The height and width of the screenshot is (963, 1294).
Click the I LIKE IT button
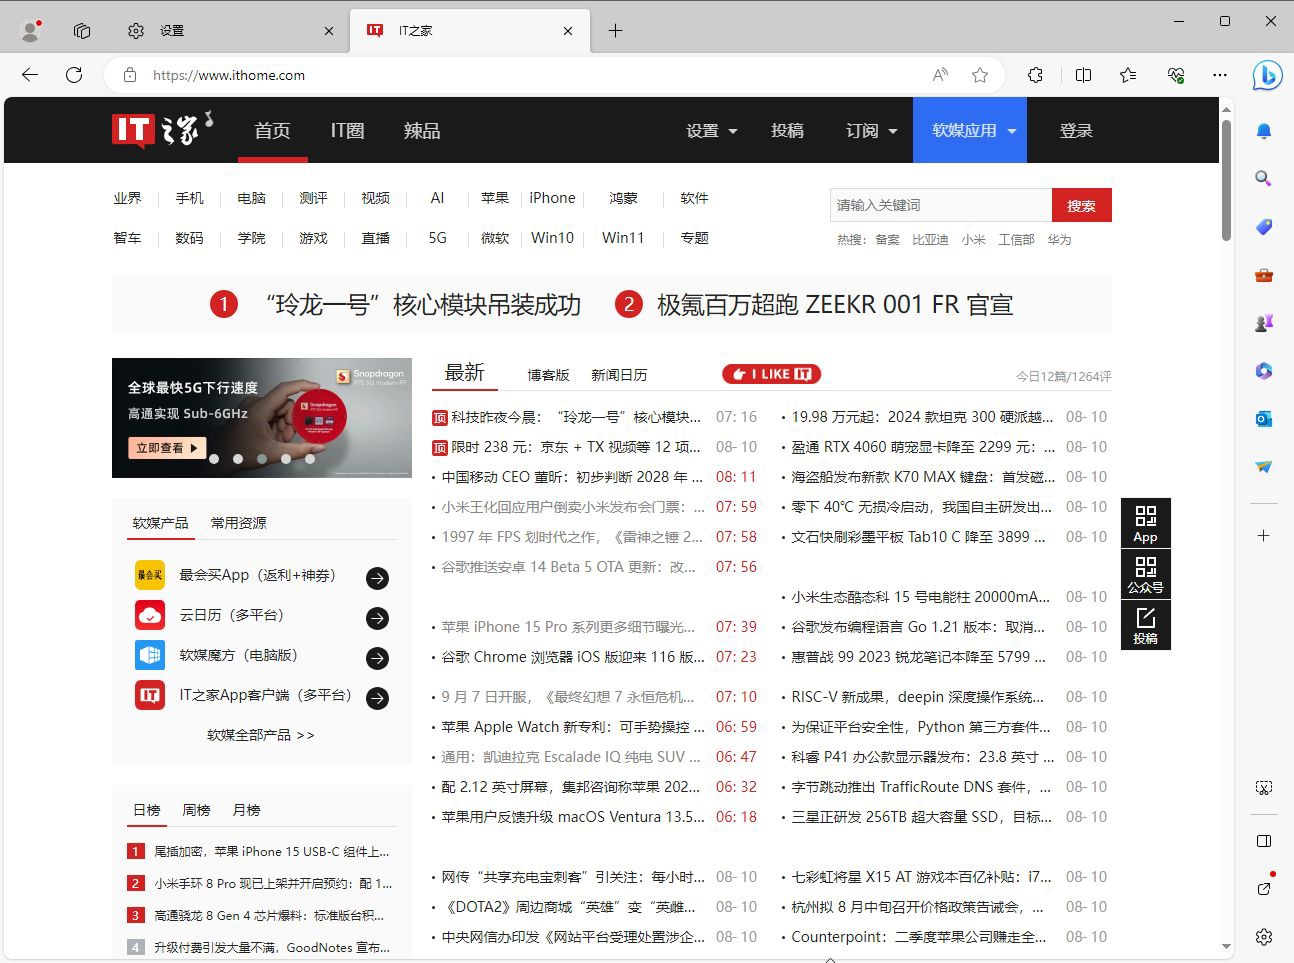772,374
